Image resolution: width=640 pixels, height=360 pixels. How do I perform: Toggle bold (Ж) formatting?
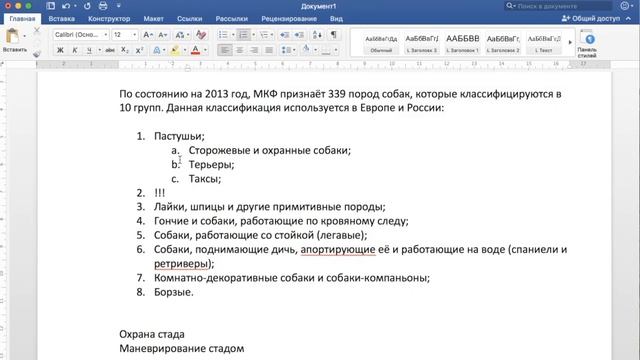pos(60,50)
